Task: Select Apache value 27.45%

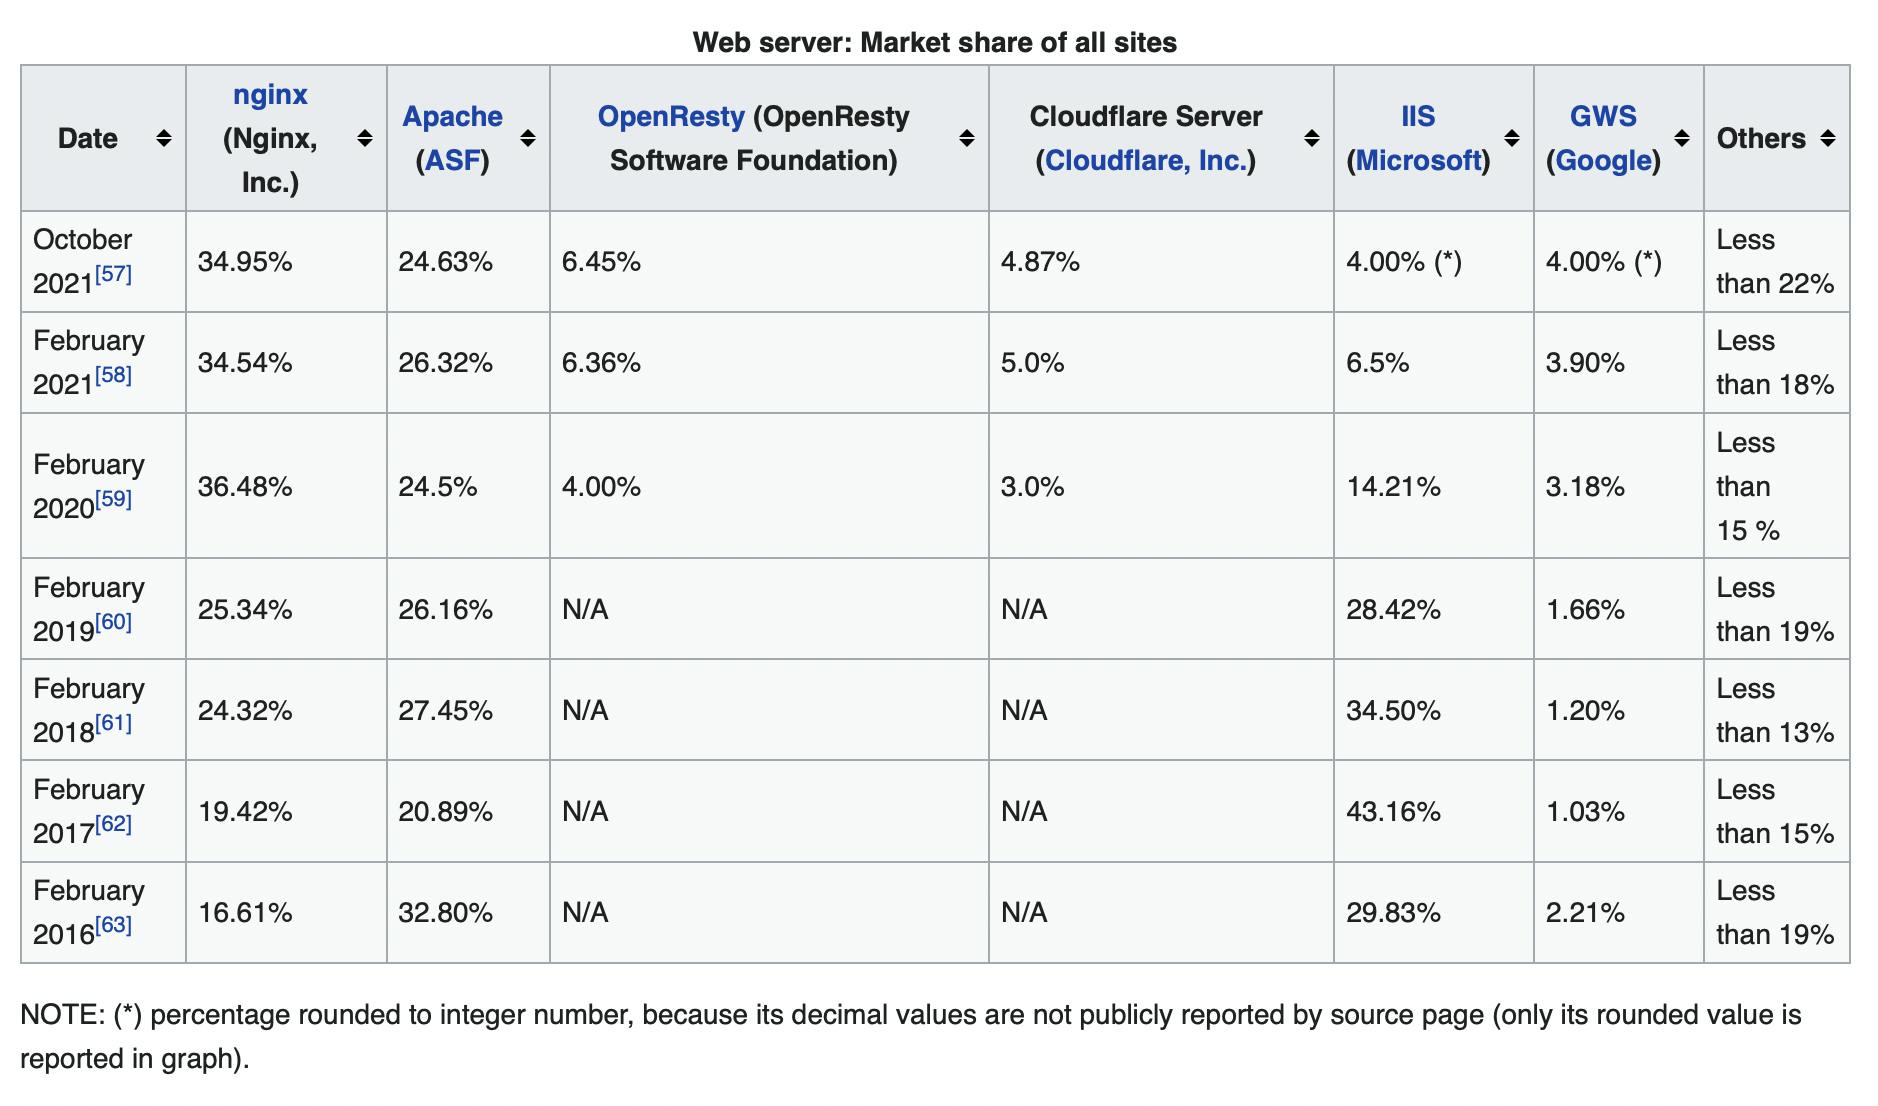Action: [445, 711]
